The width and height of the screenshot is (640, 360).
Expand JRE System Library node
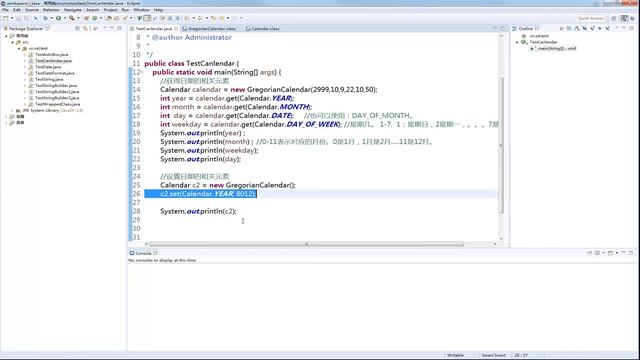13,110
